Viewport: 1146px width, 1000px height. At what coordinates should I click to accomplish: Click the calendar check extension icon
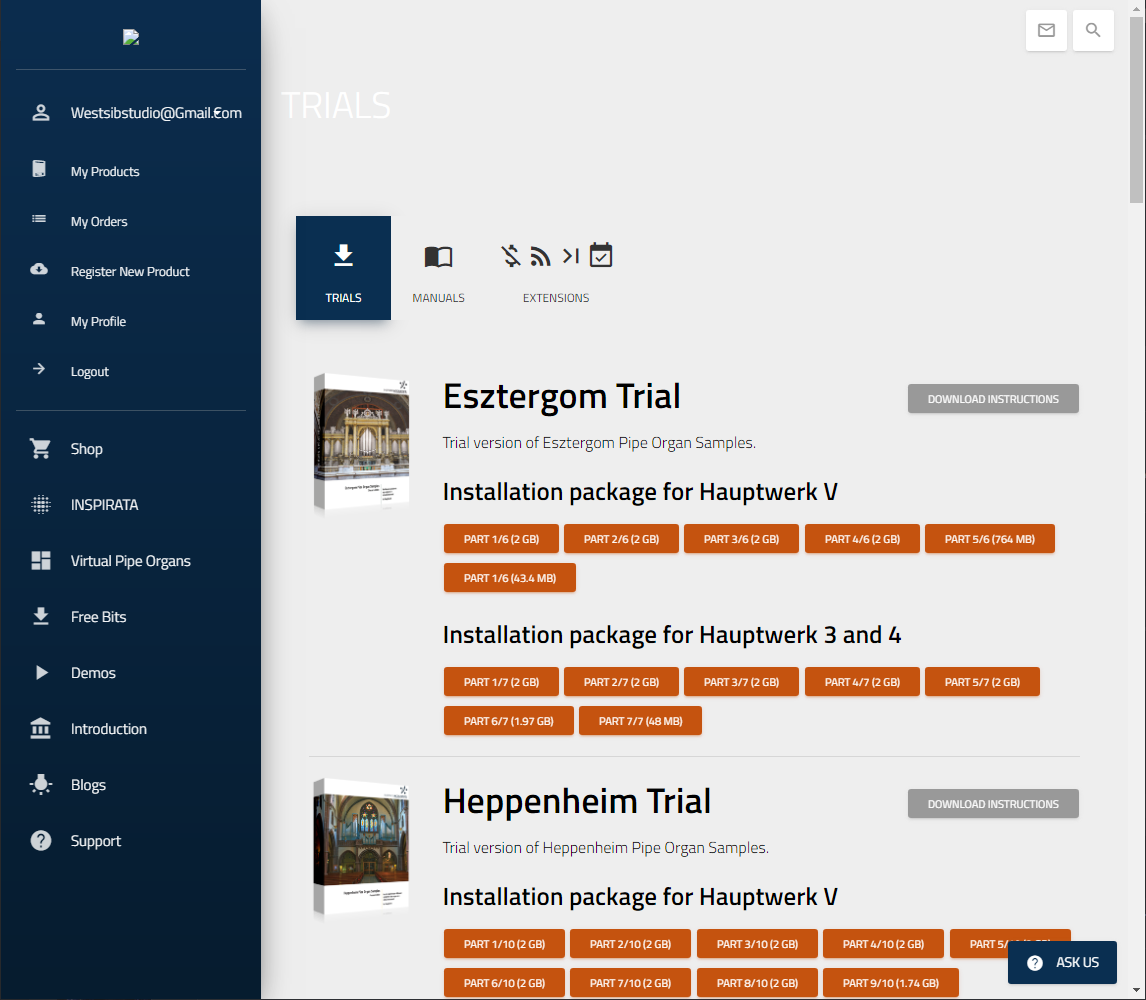point(601,255)
